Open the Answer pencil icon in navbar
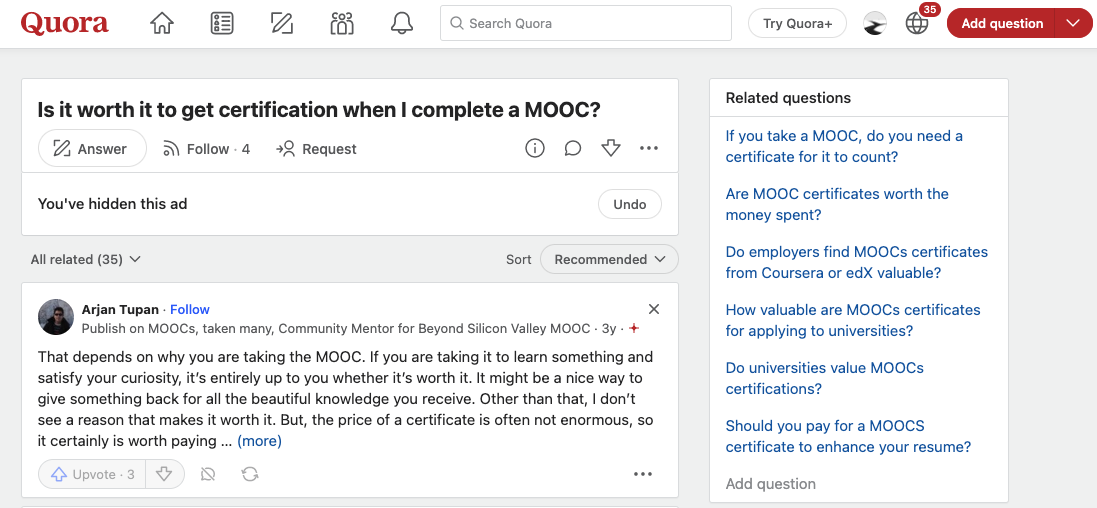Screen dimensions: 1097x508 282,23
